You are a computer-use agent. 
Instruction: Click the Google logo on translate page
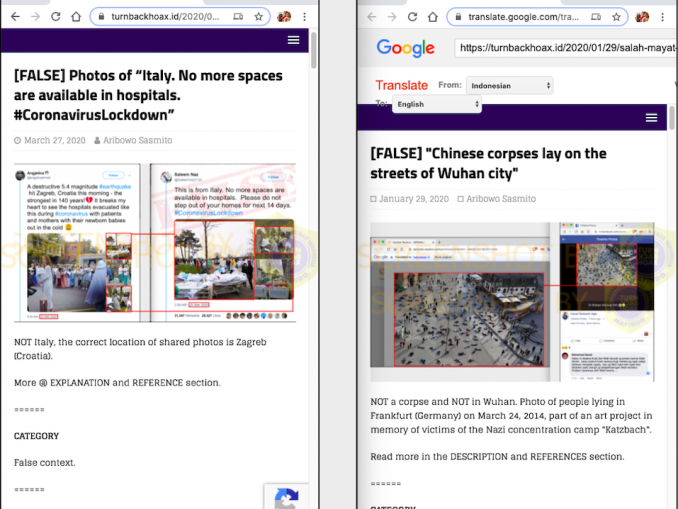pos(406,48)
